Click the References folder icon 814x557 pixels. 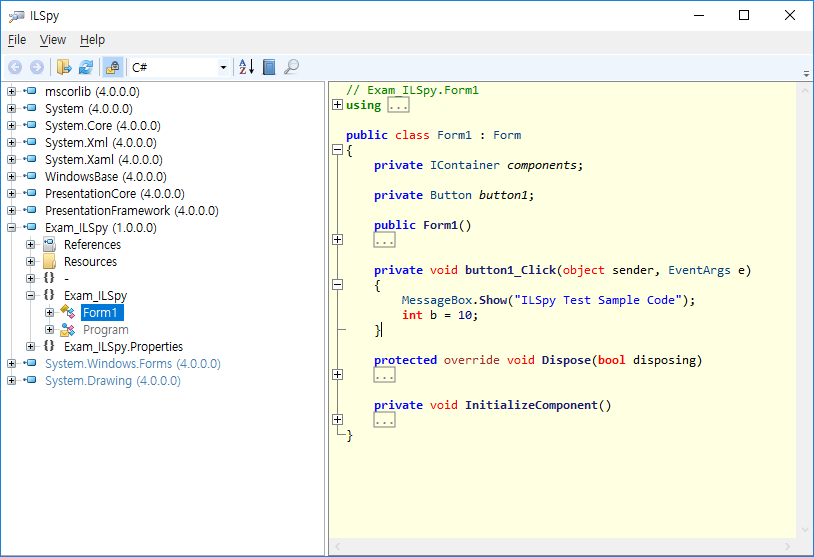click(50, 244)
